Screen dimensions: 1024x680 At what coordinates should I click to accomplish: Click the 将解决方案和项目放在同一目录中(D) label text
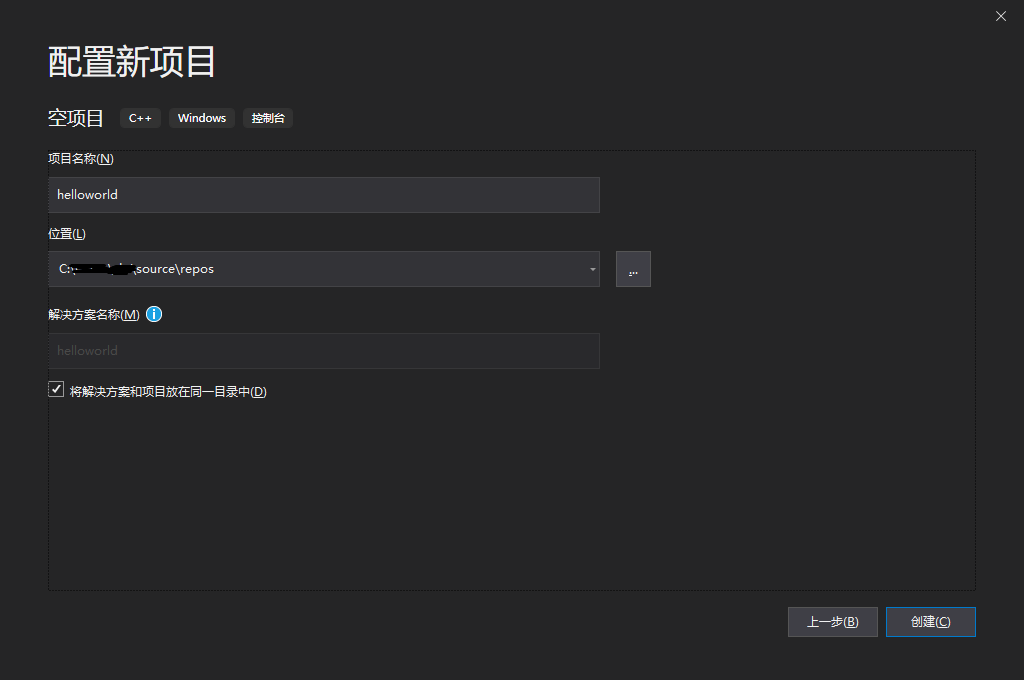pyautogui.click(x=168, y=392)
